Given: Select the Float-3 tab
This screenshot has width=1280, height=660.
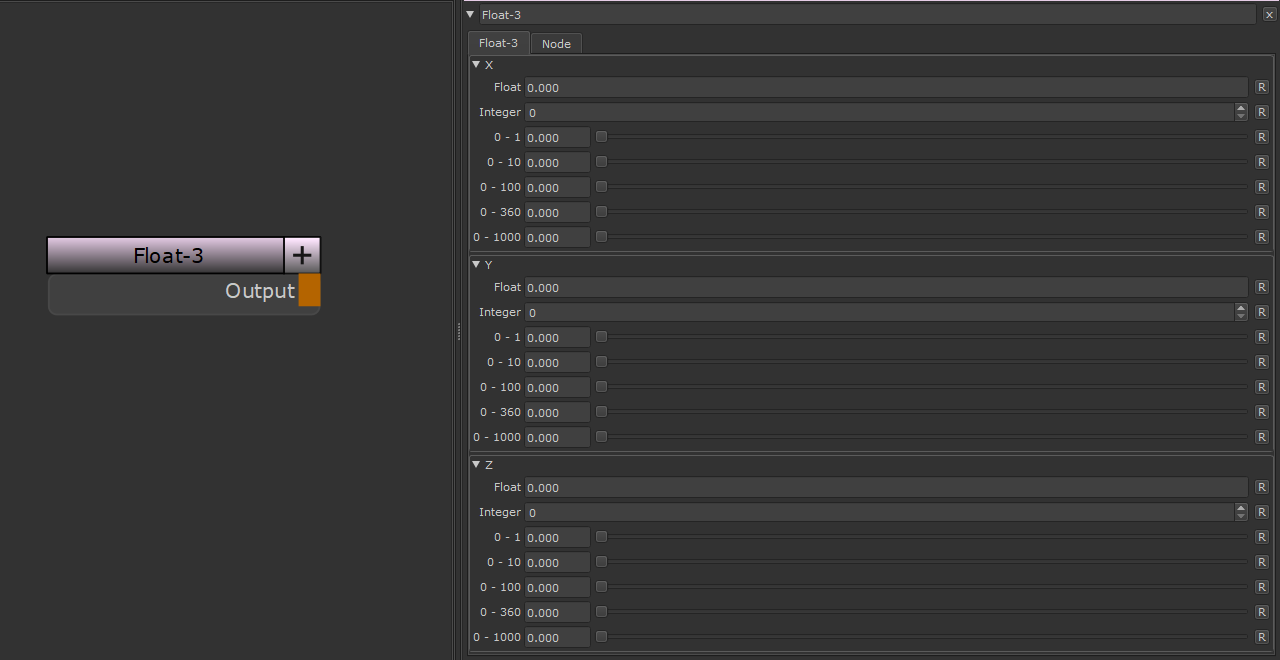Looking at the screenshot, I should [498, 43].
